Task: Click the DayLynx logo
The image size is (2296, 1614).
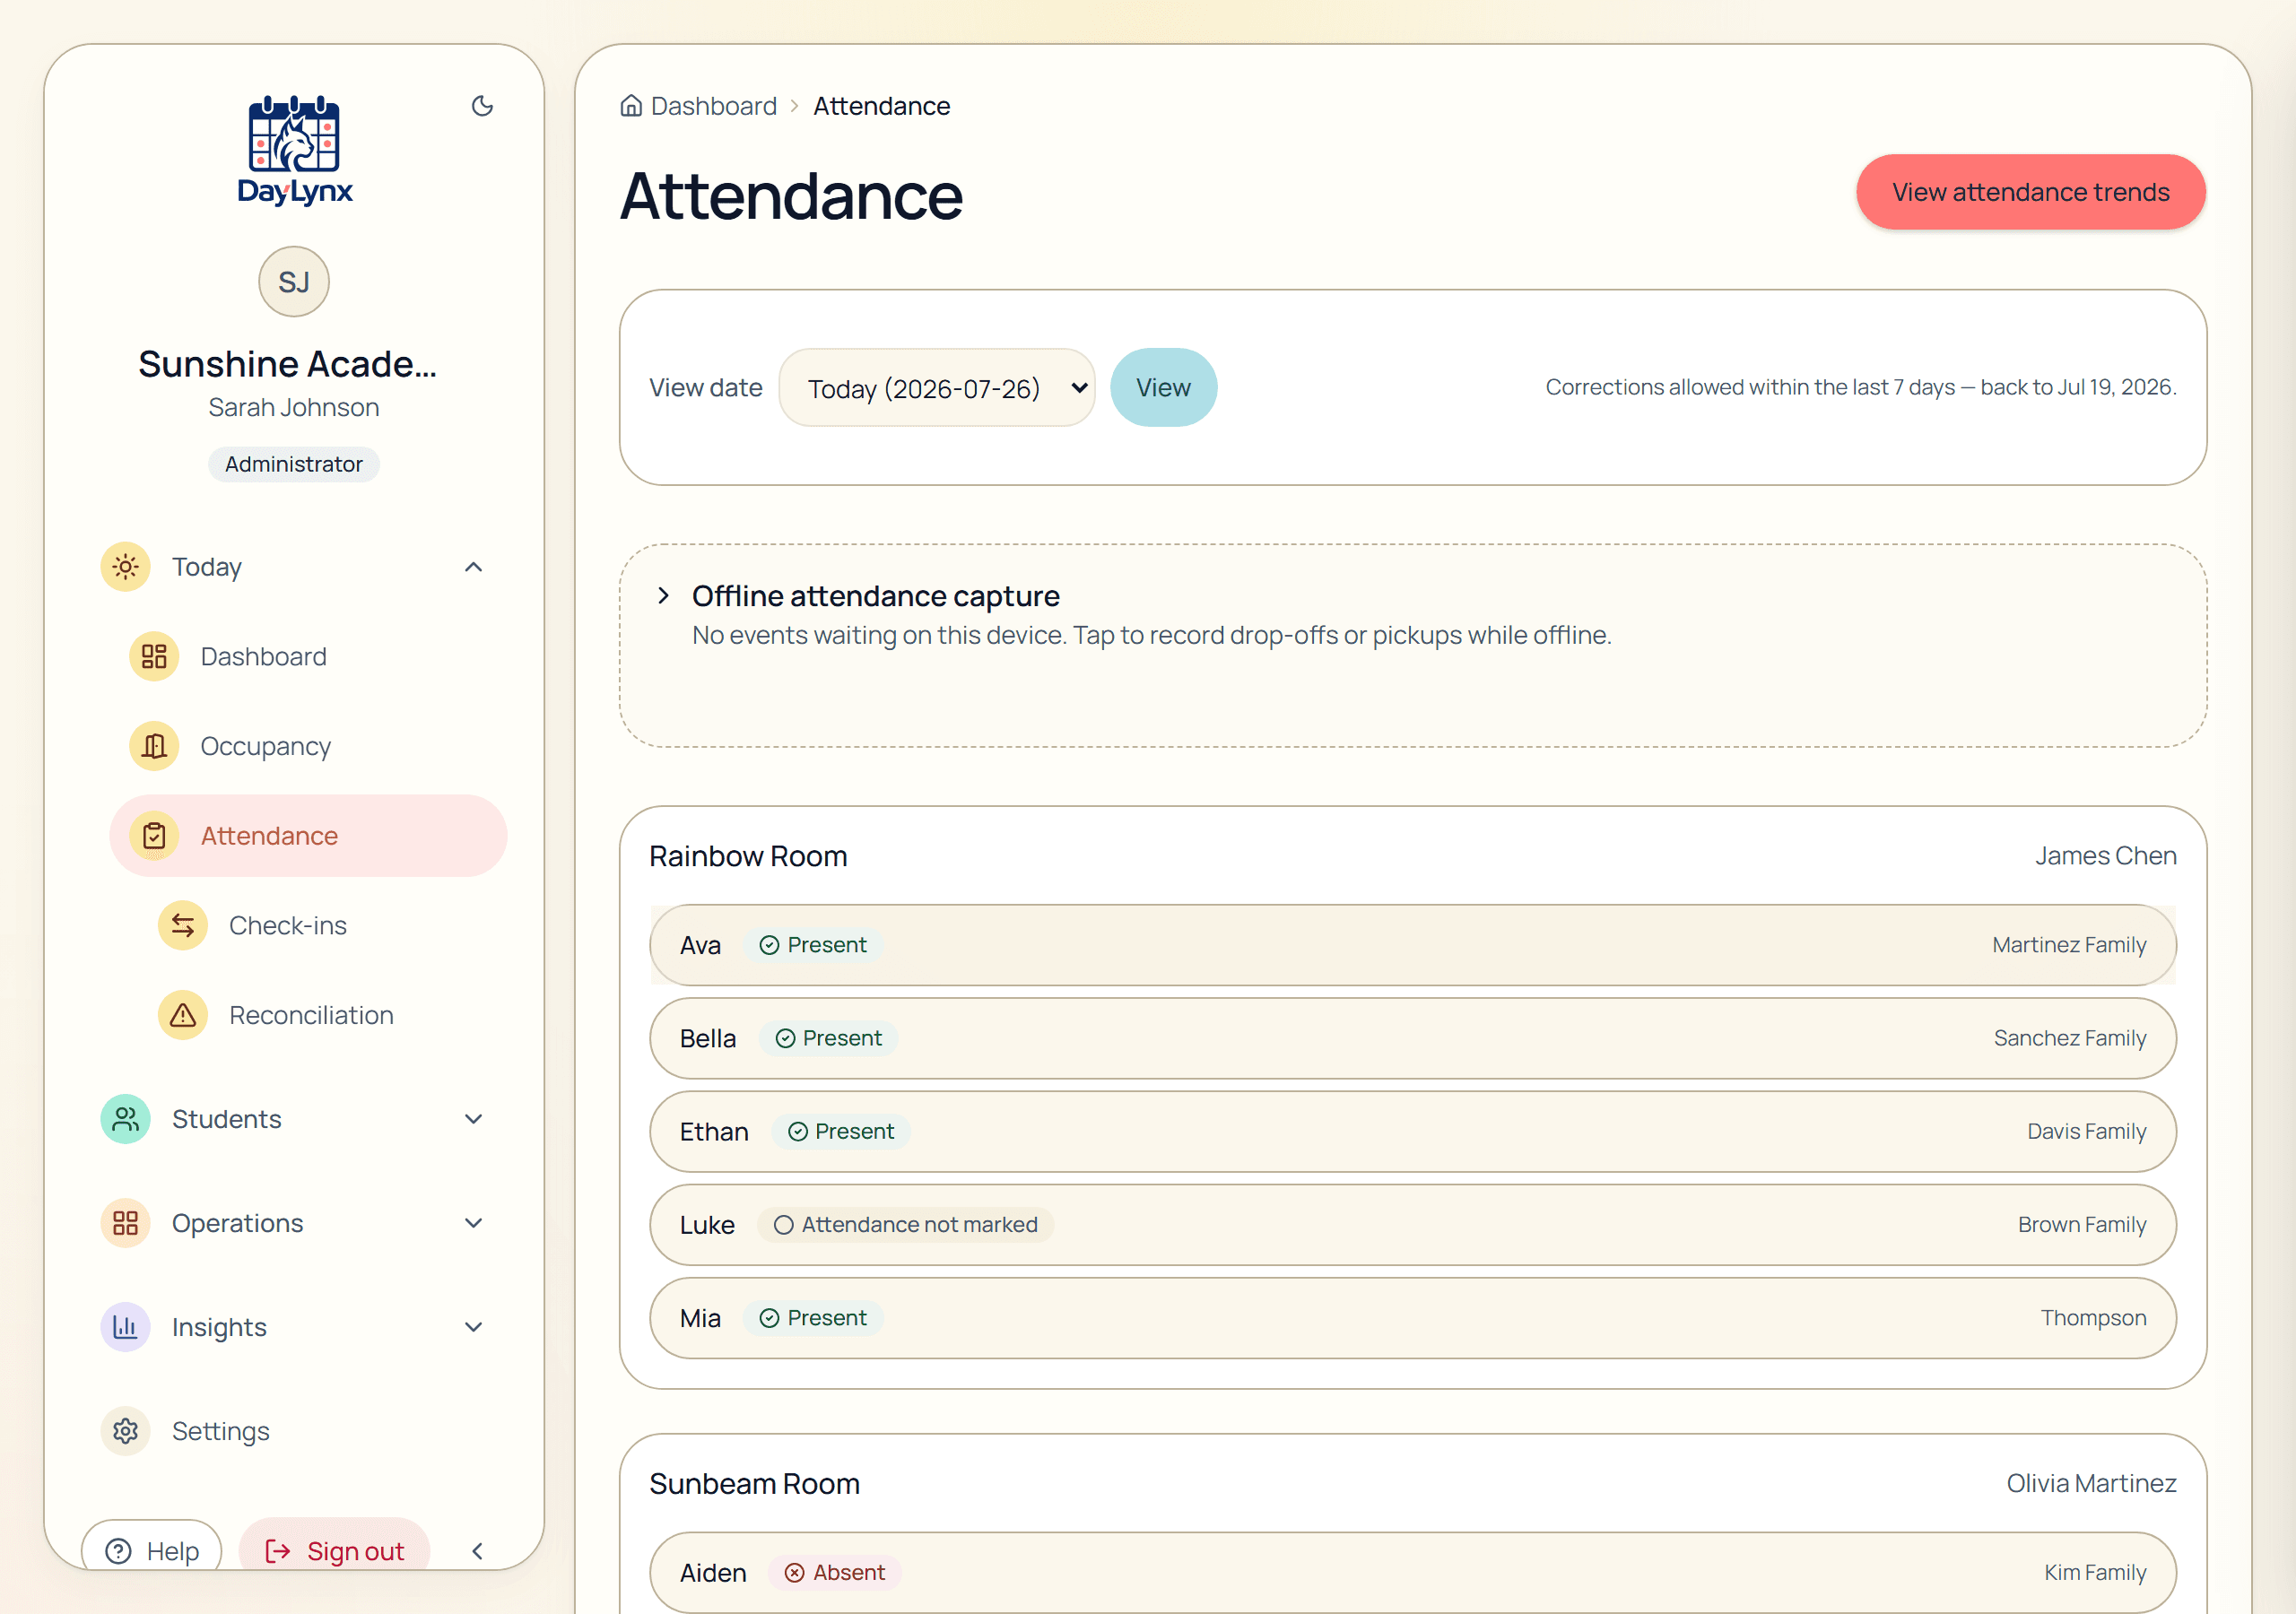Action: 294,151
